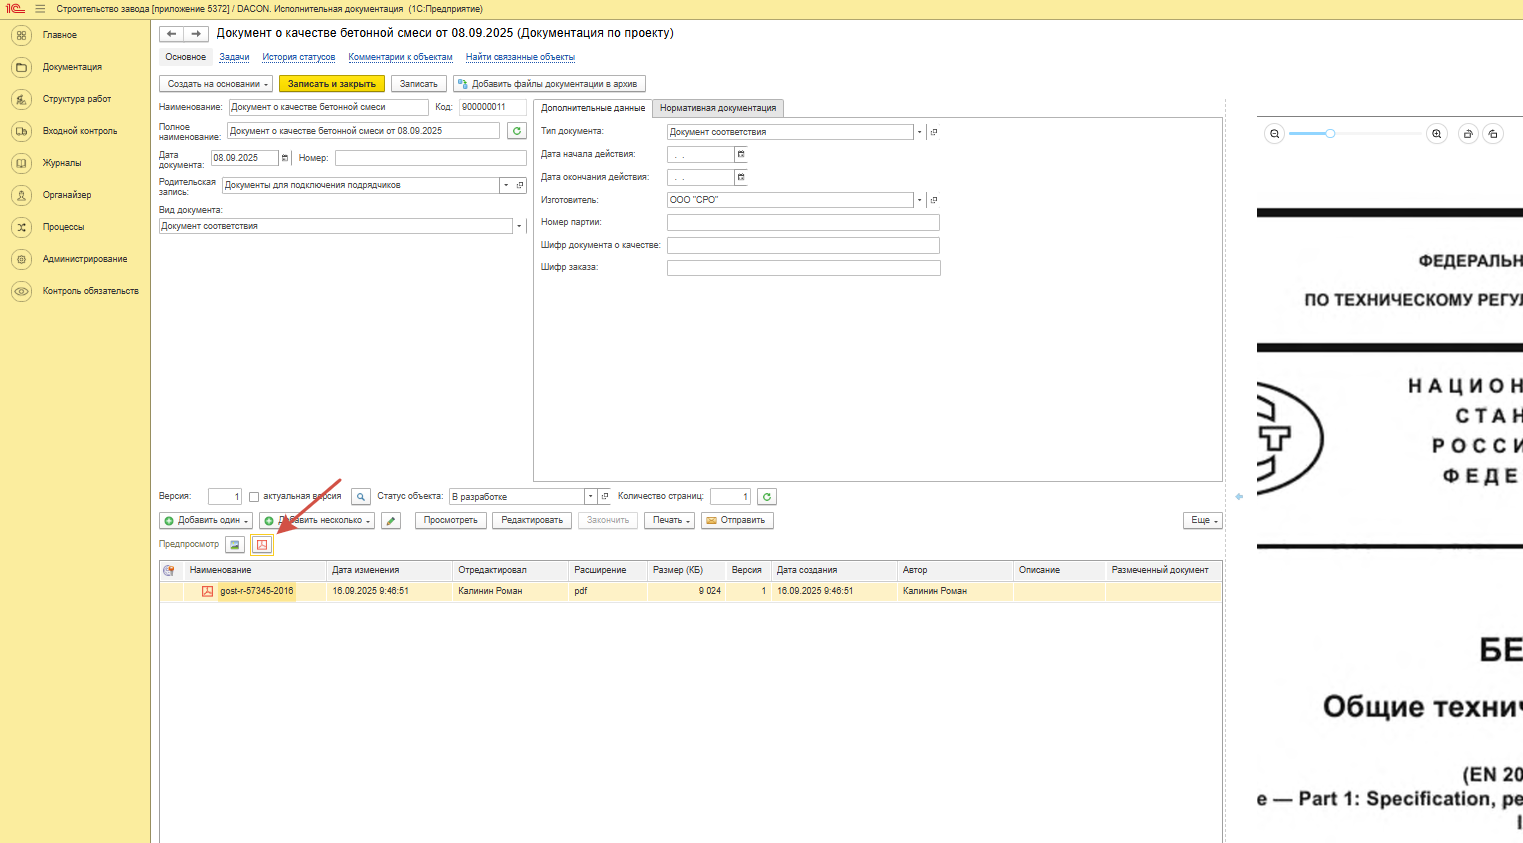
Task: Expand the Изготовитель dropdown
Action: (919, 200)
